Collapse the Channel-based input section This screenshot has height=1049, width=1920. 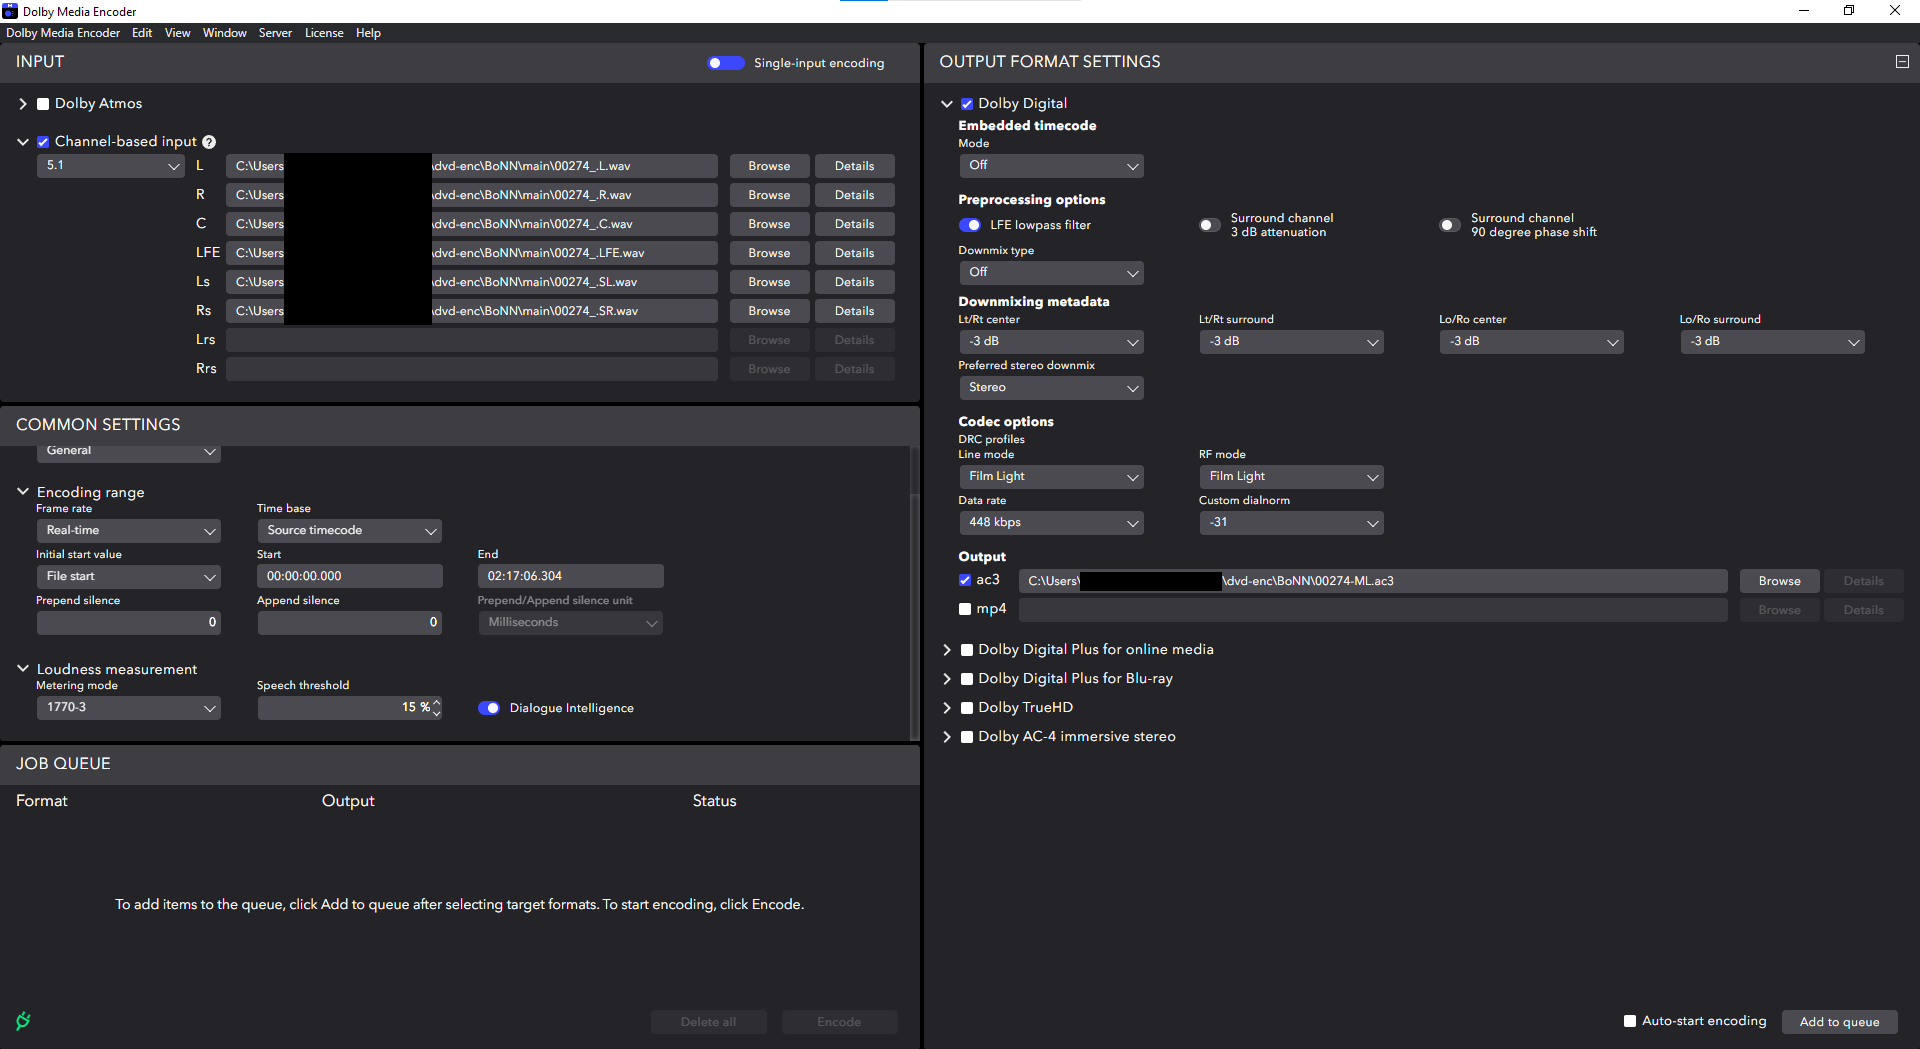pyautogui.click(x=23, y=142)
